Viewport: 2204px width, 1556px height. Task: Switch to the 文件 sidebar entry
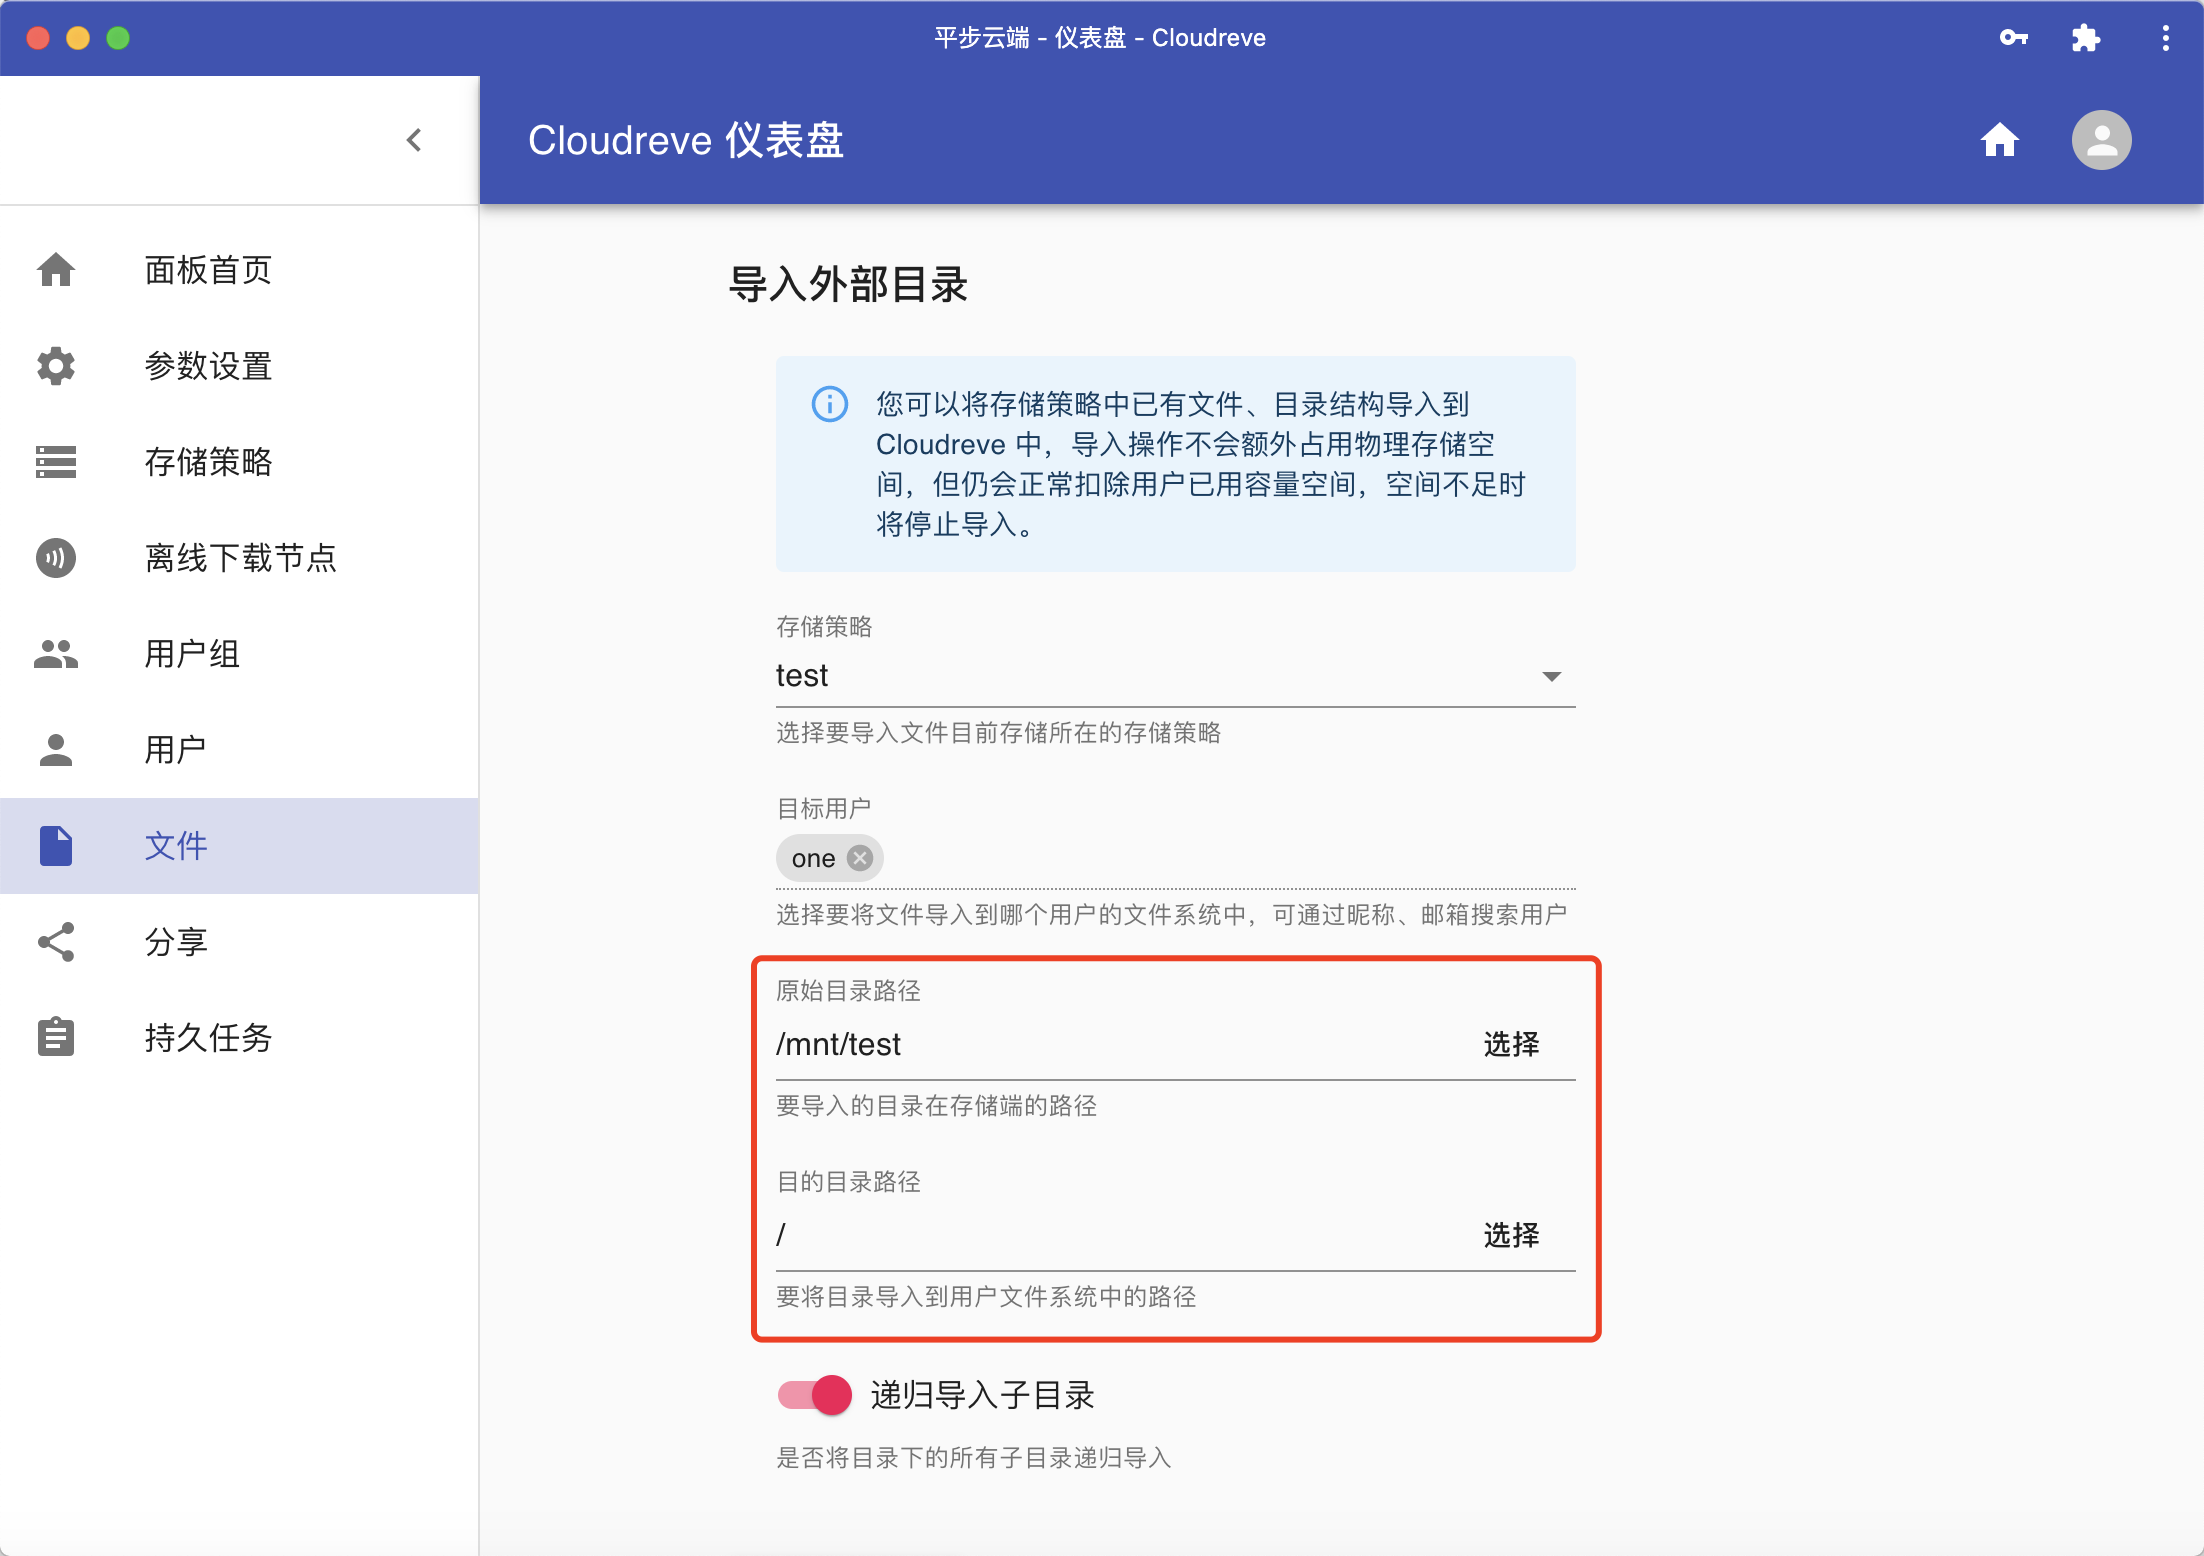(x=175, y=845)
